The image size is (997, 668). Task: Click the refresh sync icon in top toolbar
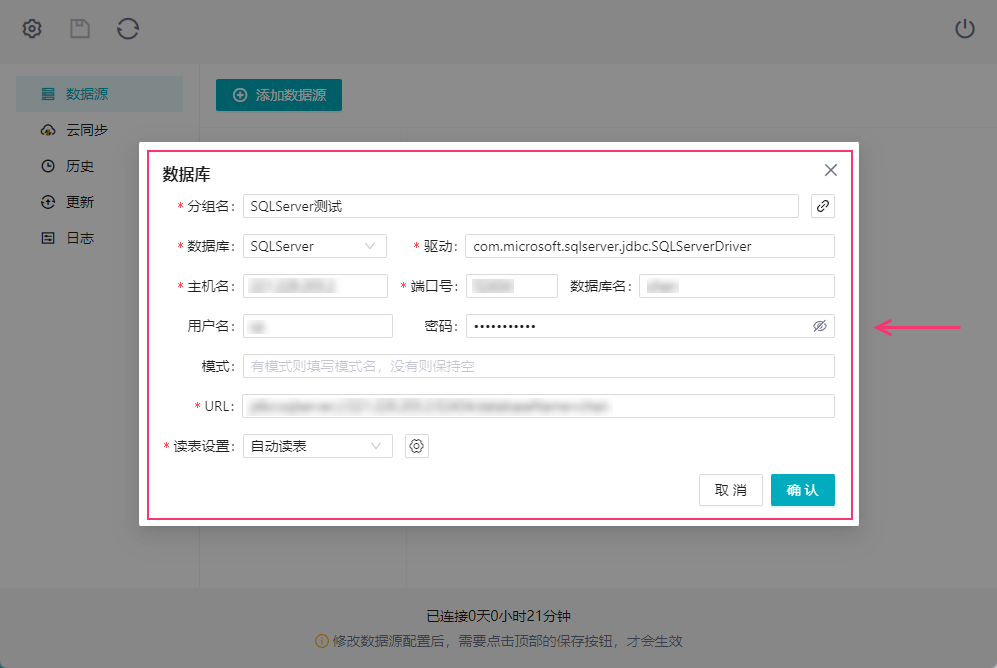128,29
